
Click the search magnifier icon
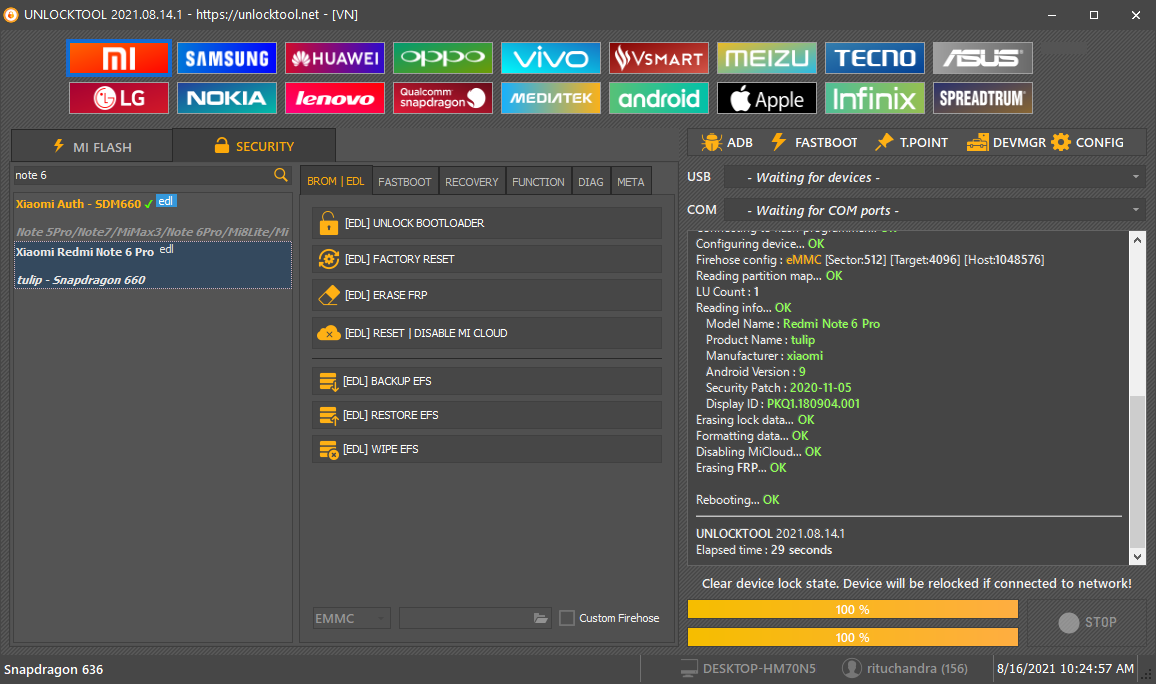[x=281, y=175]
